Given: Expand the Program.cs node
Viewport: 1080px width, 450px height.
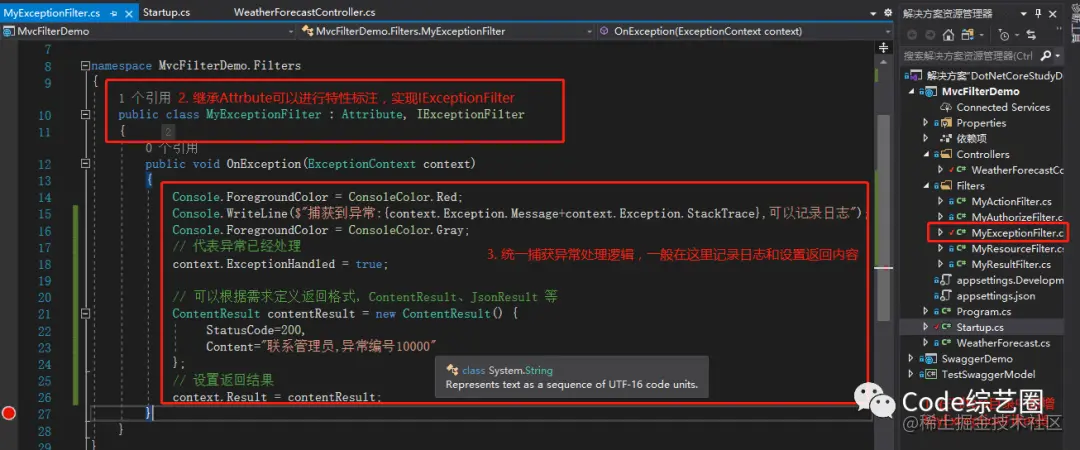Looking at the screenshot, I should [926, 311].
